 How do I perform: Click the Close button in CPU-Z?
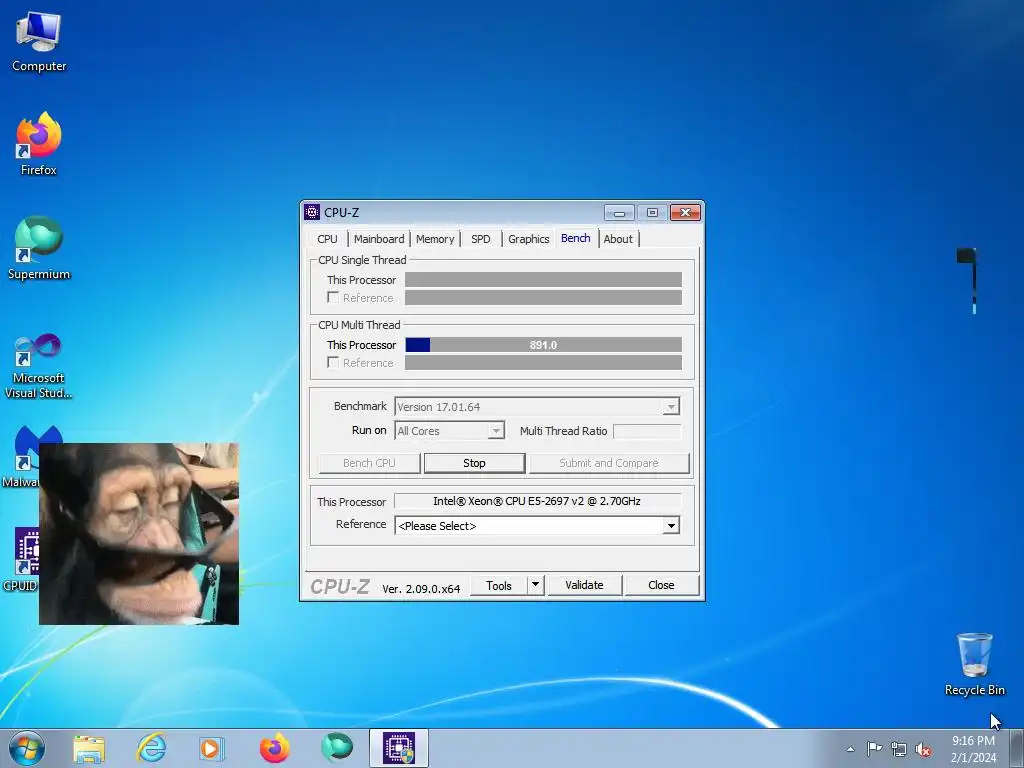point(661,585)
